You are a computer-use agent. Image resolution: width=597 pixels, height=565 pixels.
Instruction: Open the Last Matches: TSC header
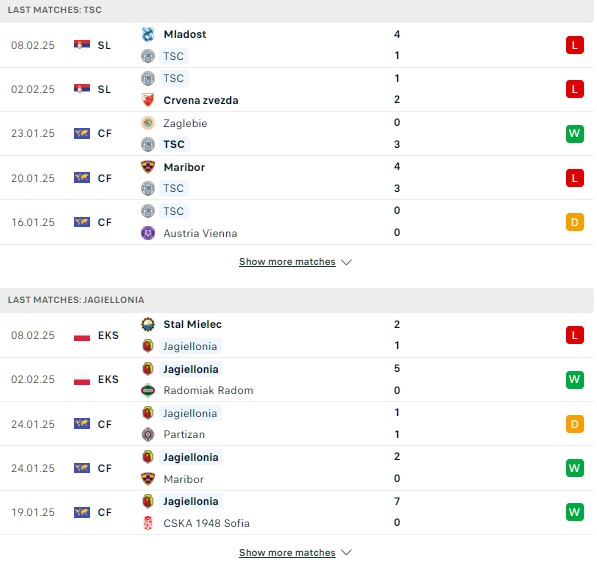coord(55,10)
